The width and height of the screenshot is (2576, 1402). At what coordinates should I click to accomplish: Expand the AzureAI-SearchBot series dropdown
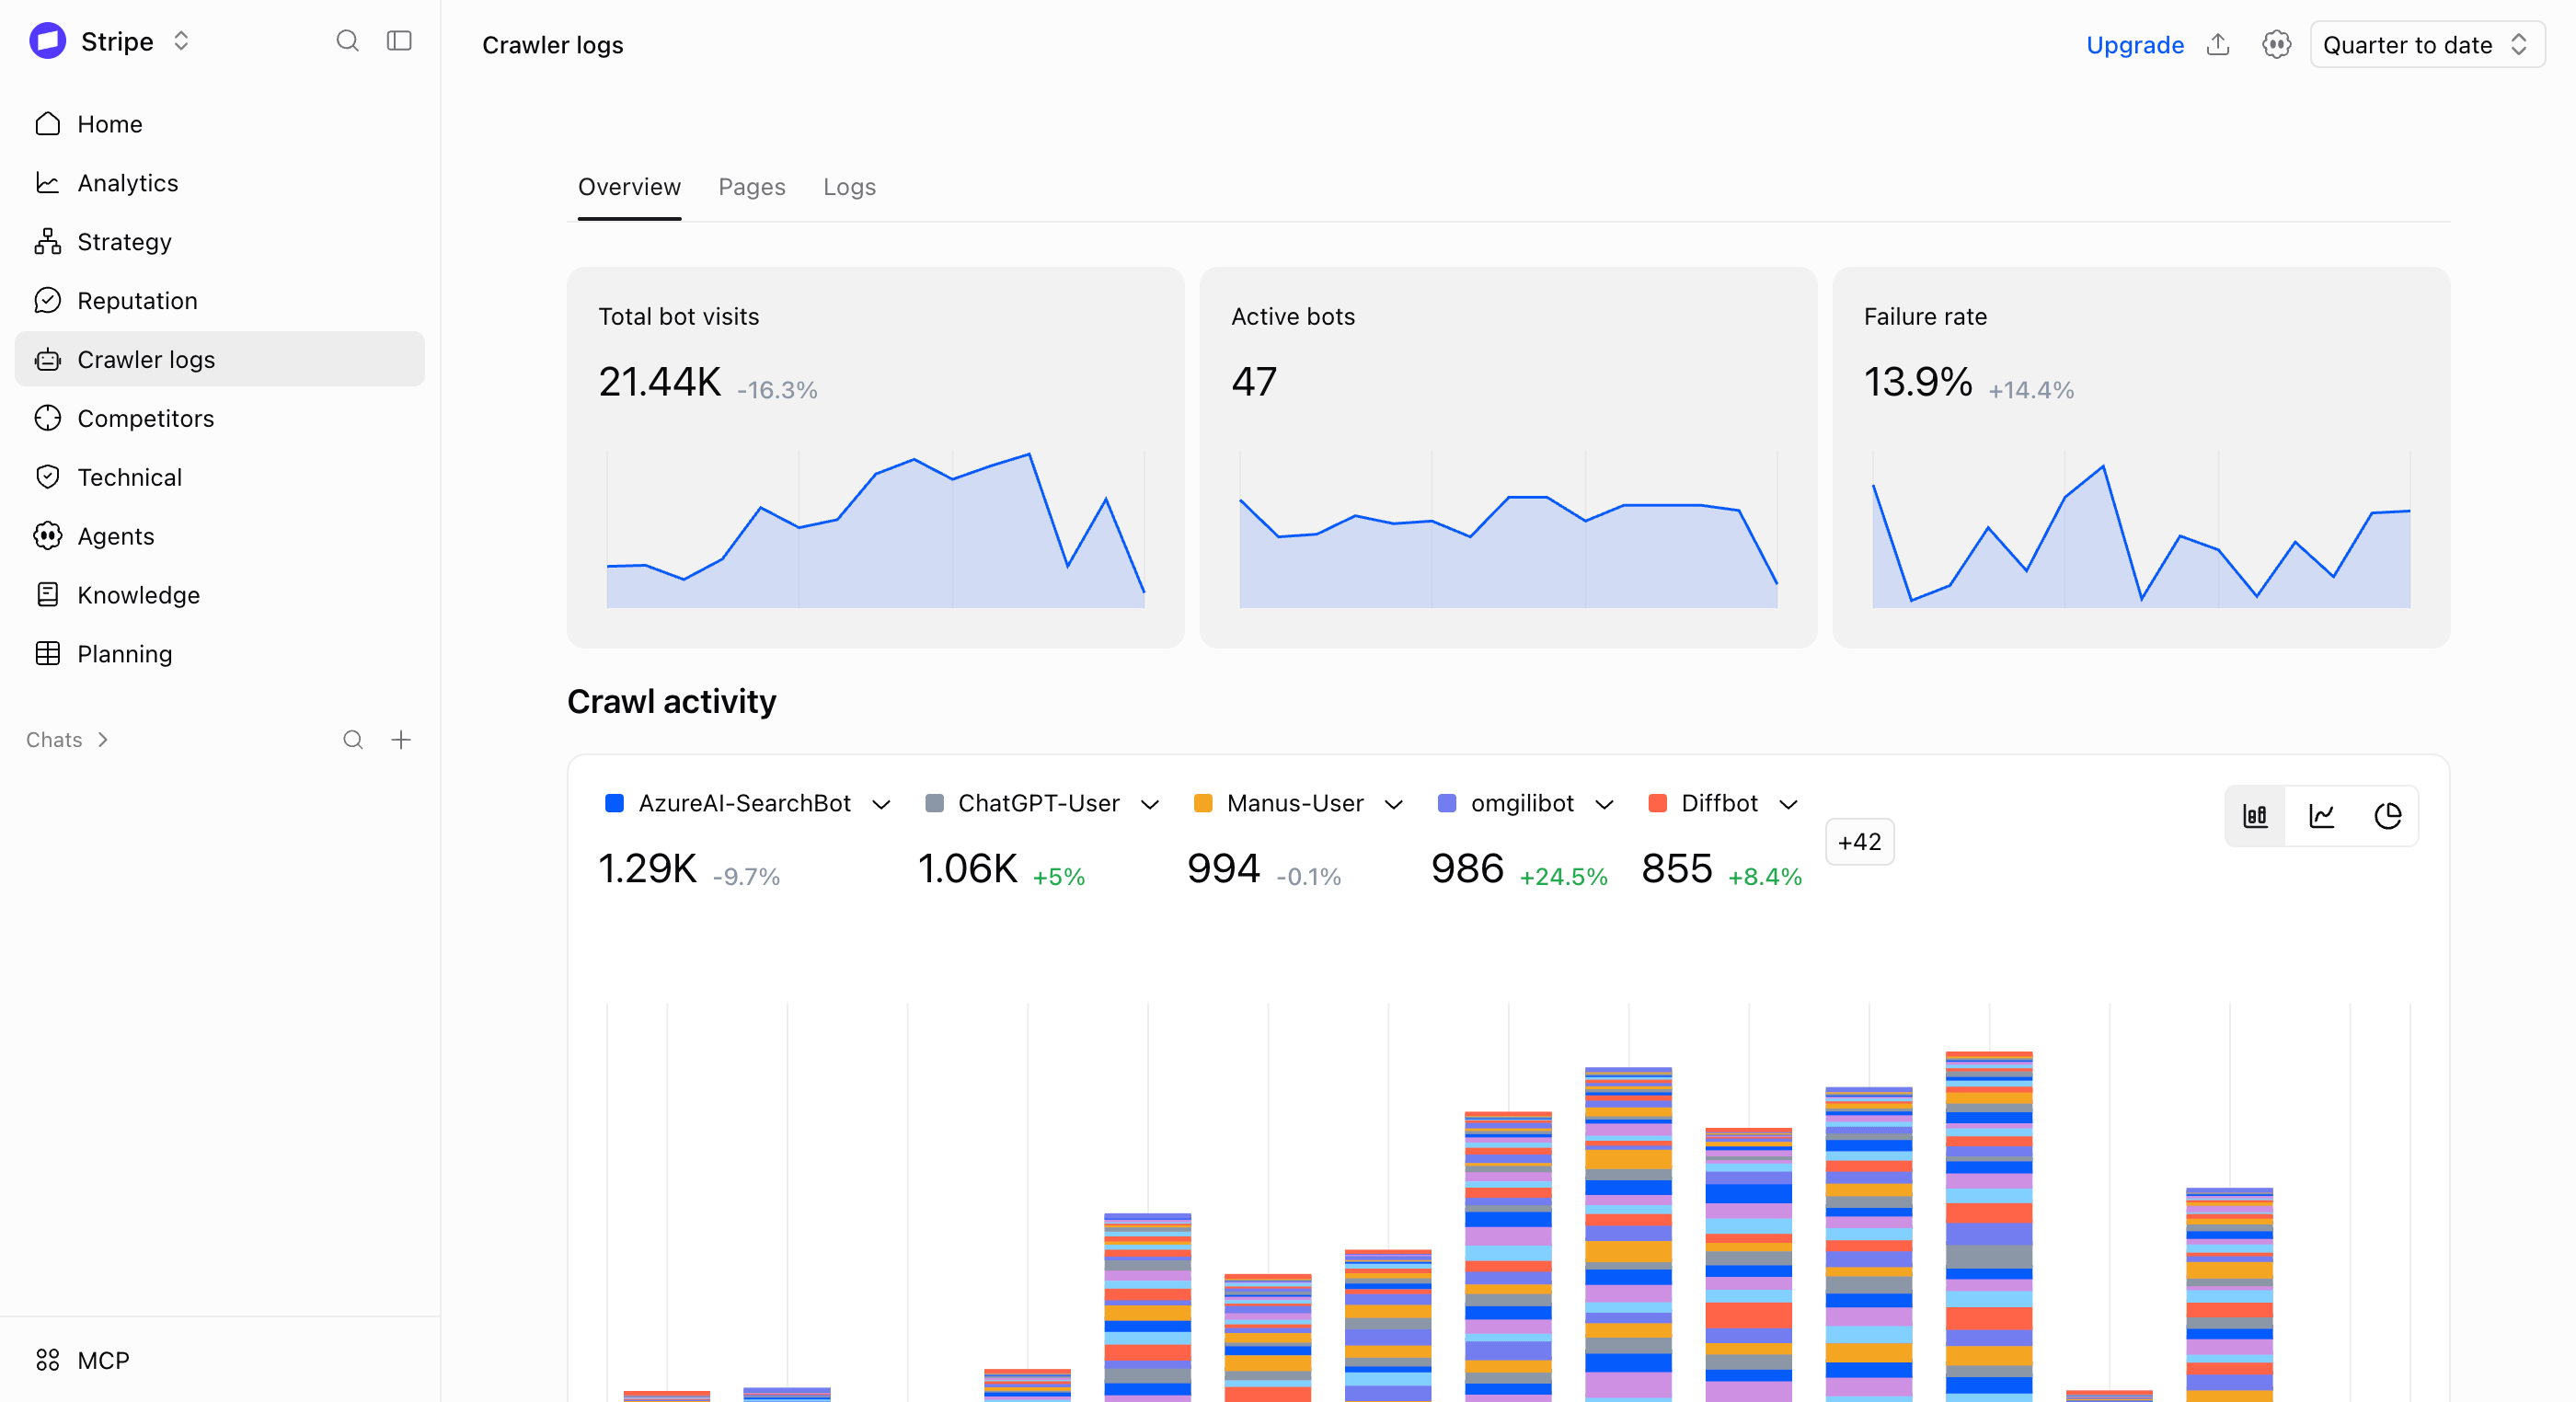881,804
